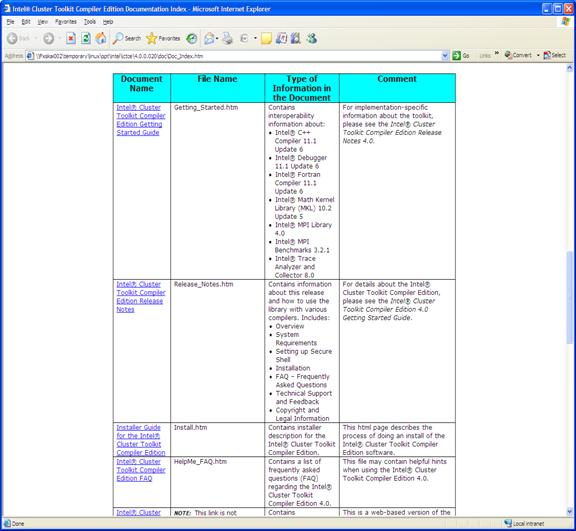
Task: Open the Messenger toolbar icon
Action: coord(312,38)
